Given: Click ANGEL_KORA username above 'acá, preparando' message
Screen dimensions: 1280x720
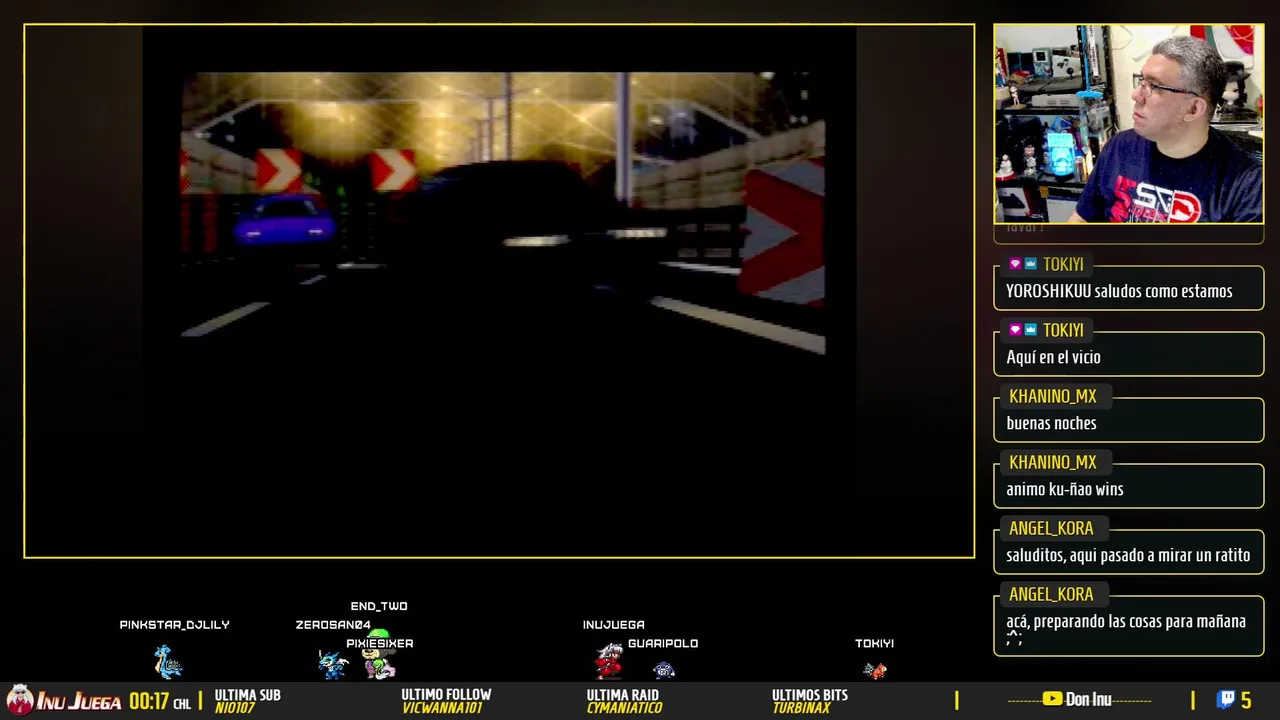Looking at the screenshot, I should coord(1051,594).
